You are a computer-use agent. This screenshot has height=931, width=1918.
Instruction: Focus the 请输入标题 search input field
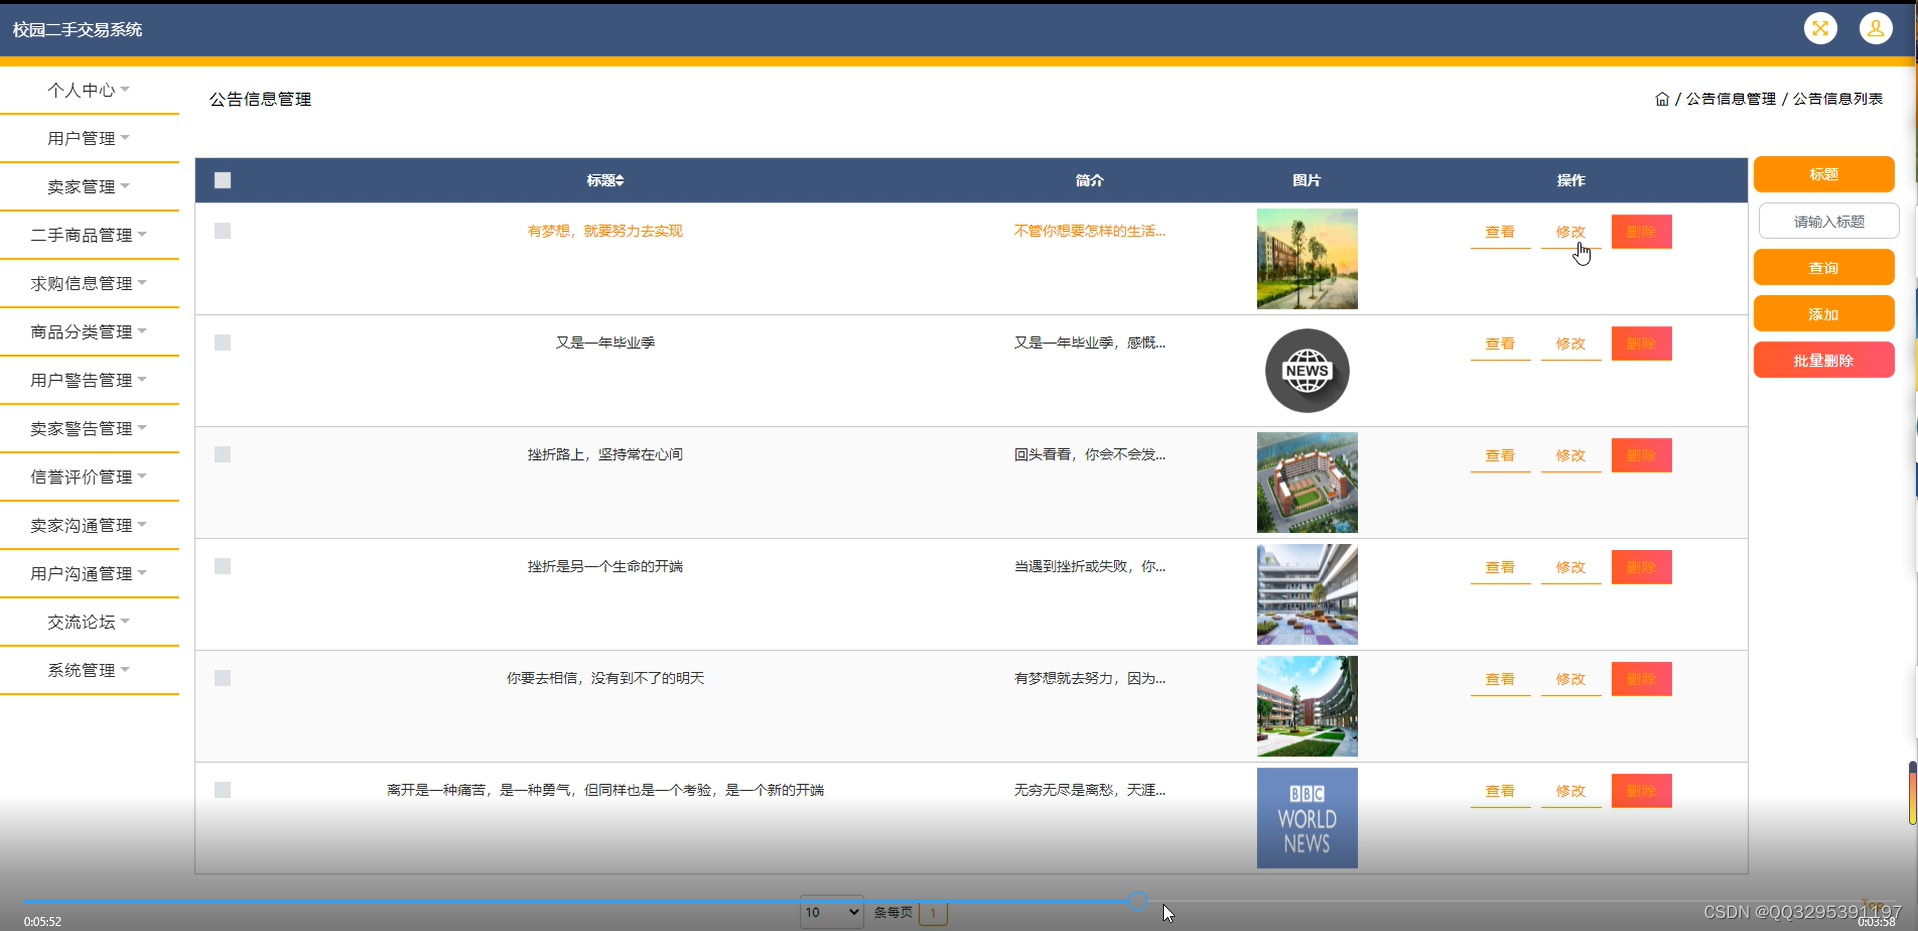point(1829,221)
